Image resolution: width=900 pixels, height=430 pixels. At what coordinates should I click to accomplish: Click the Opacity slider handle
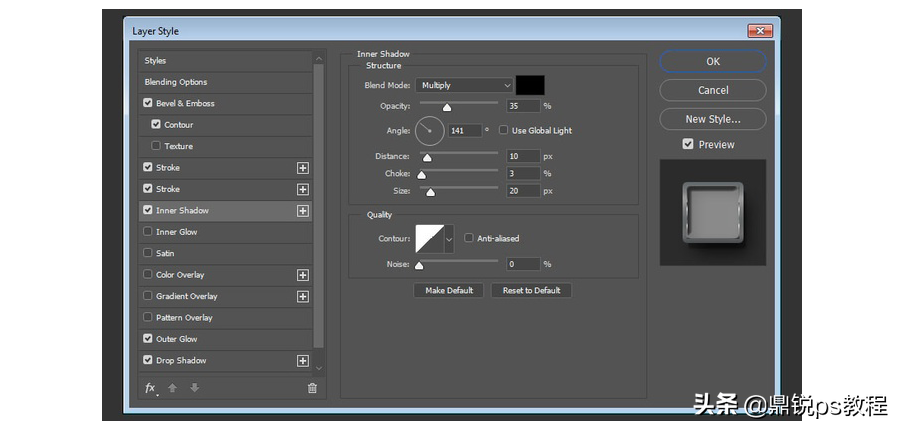(447, 107)
